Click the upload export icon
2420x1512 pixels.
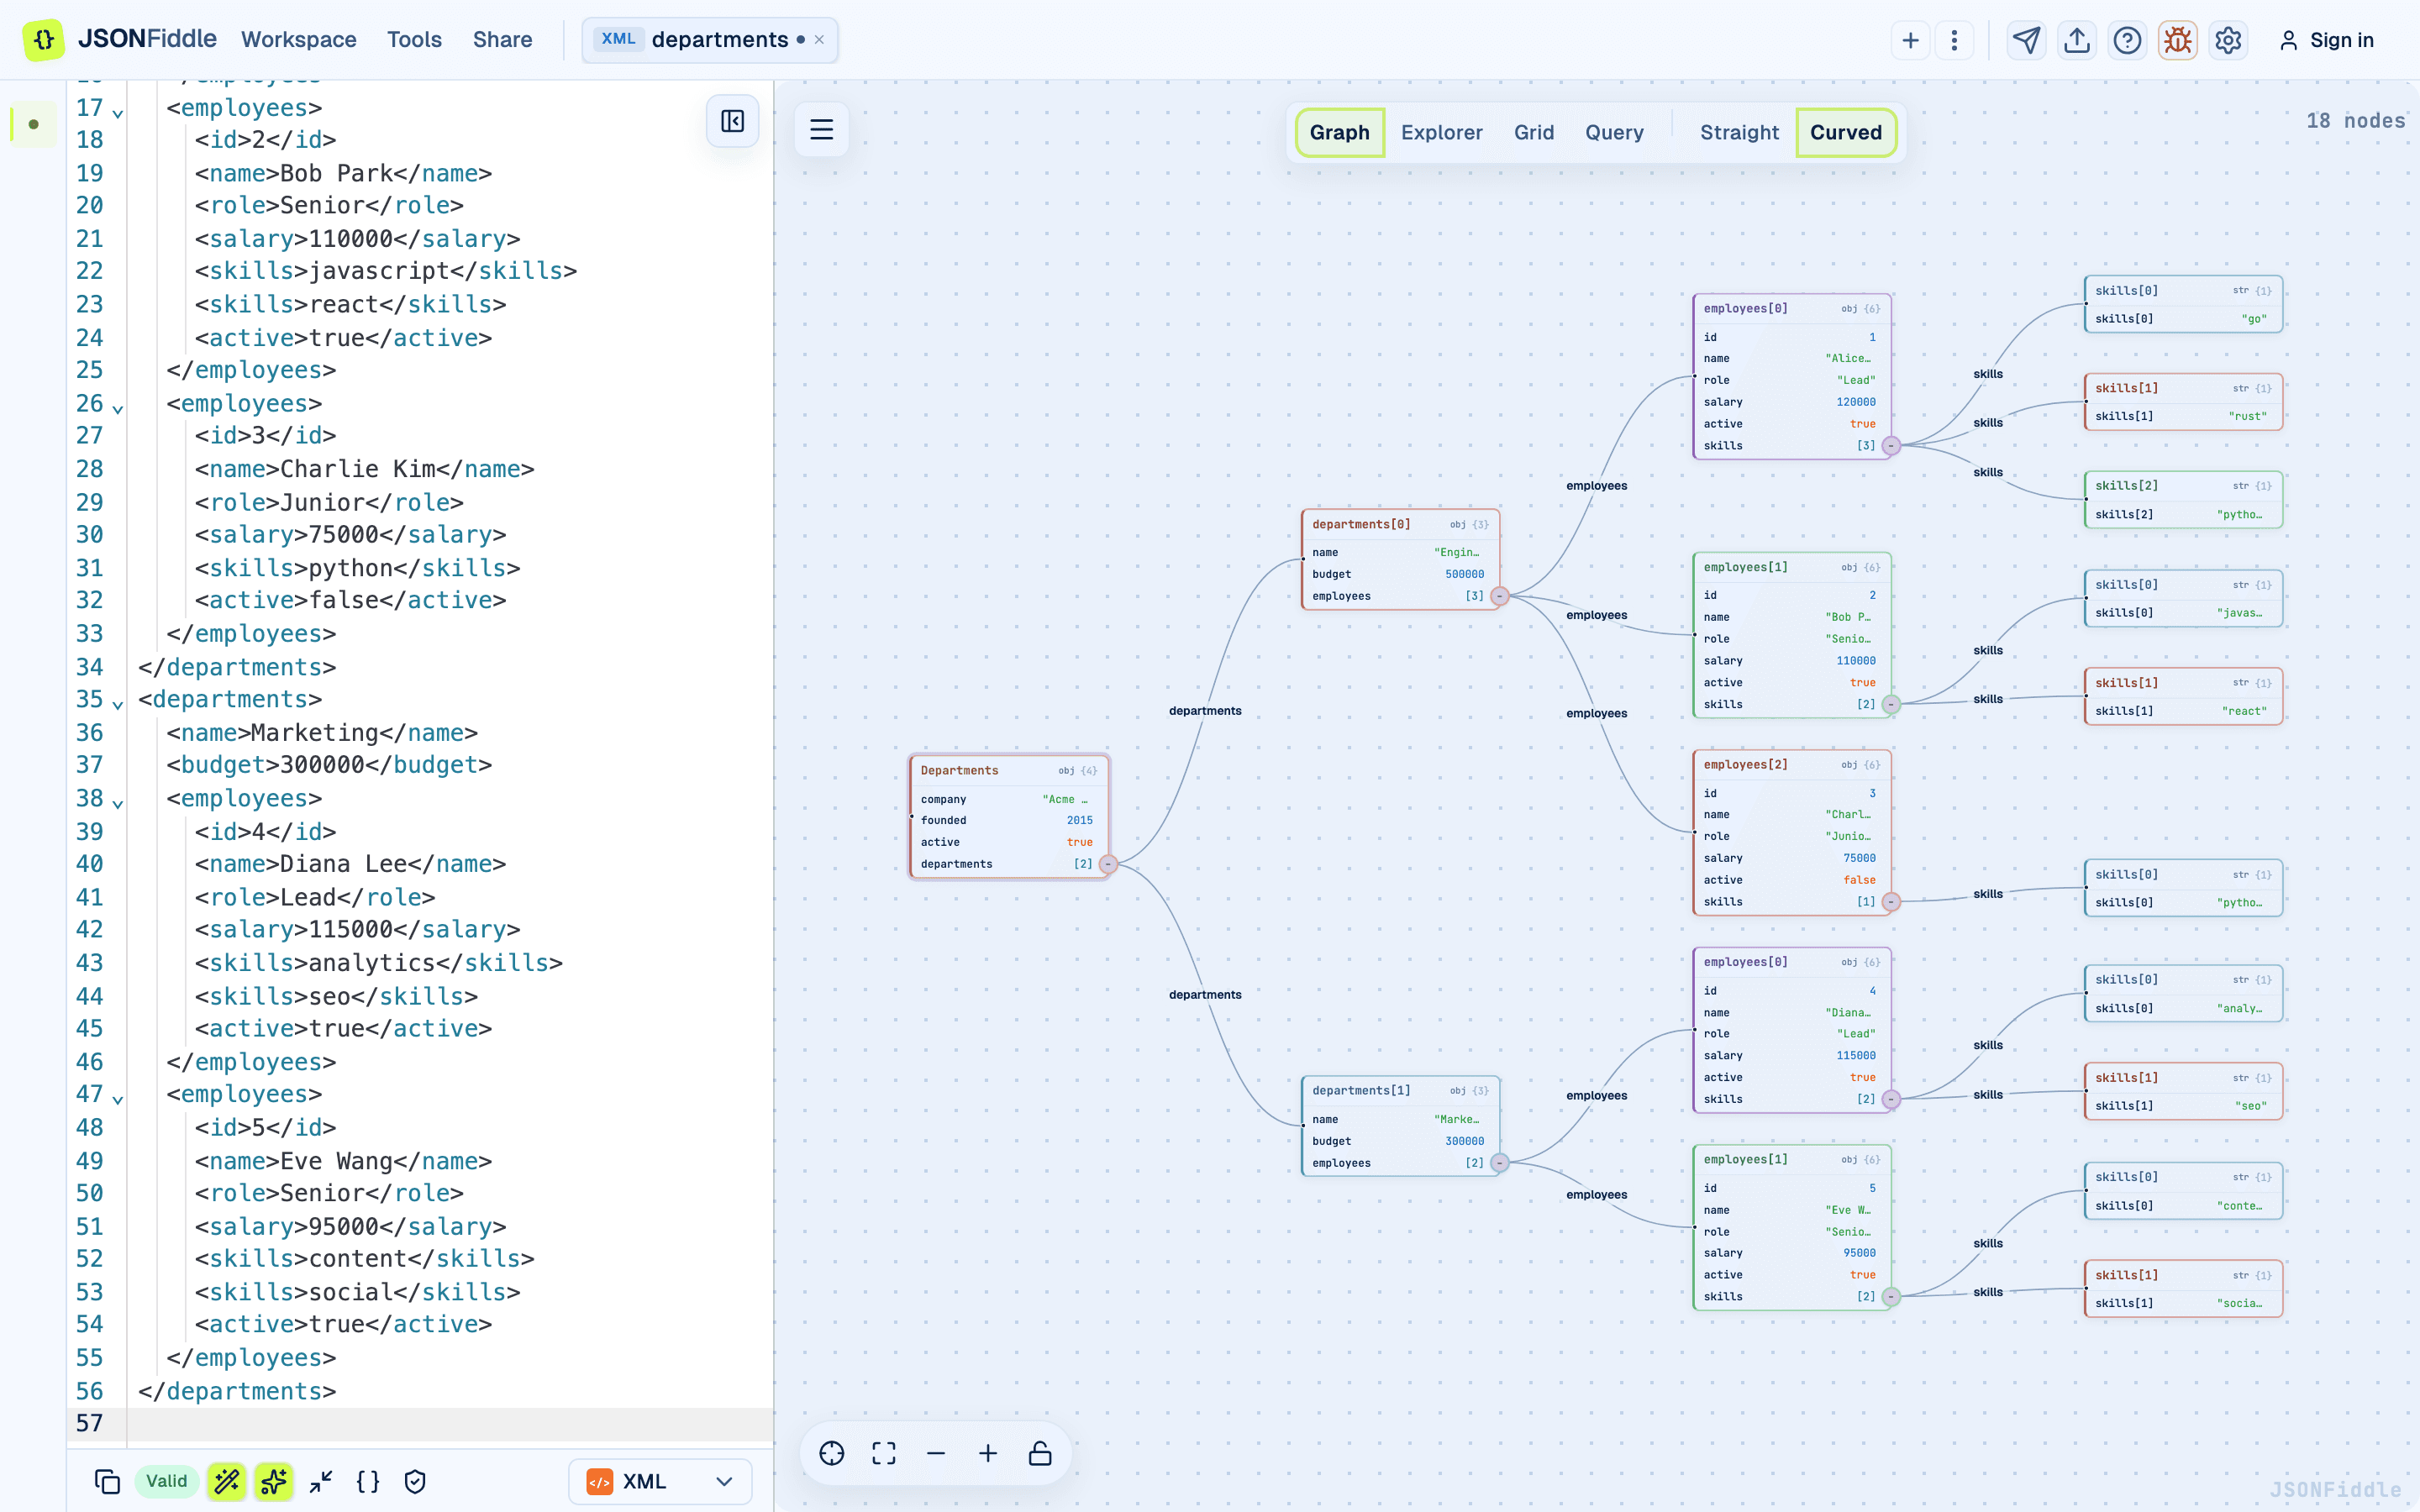2077,40
